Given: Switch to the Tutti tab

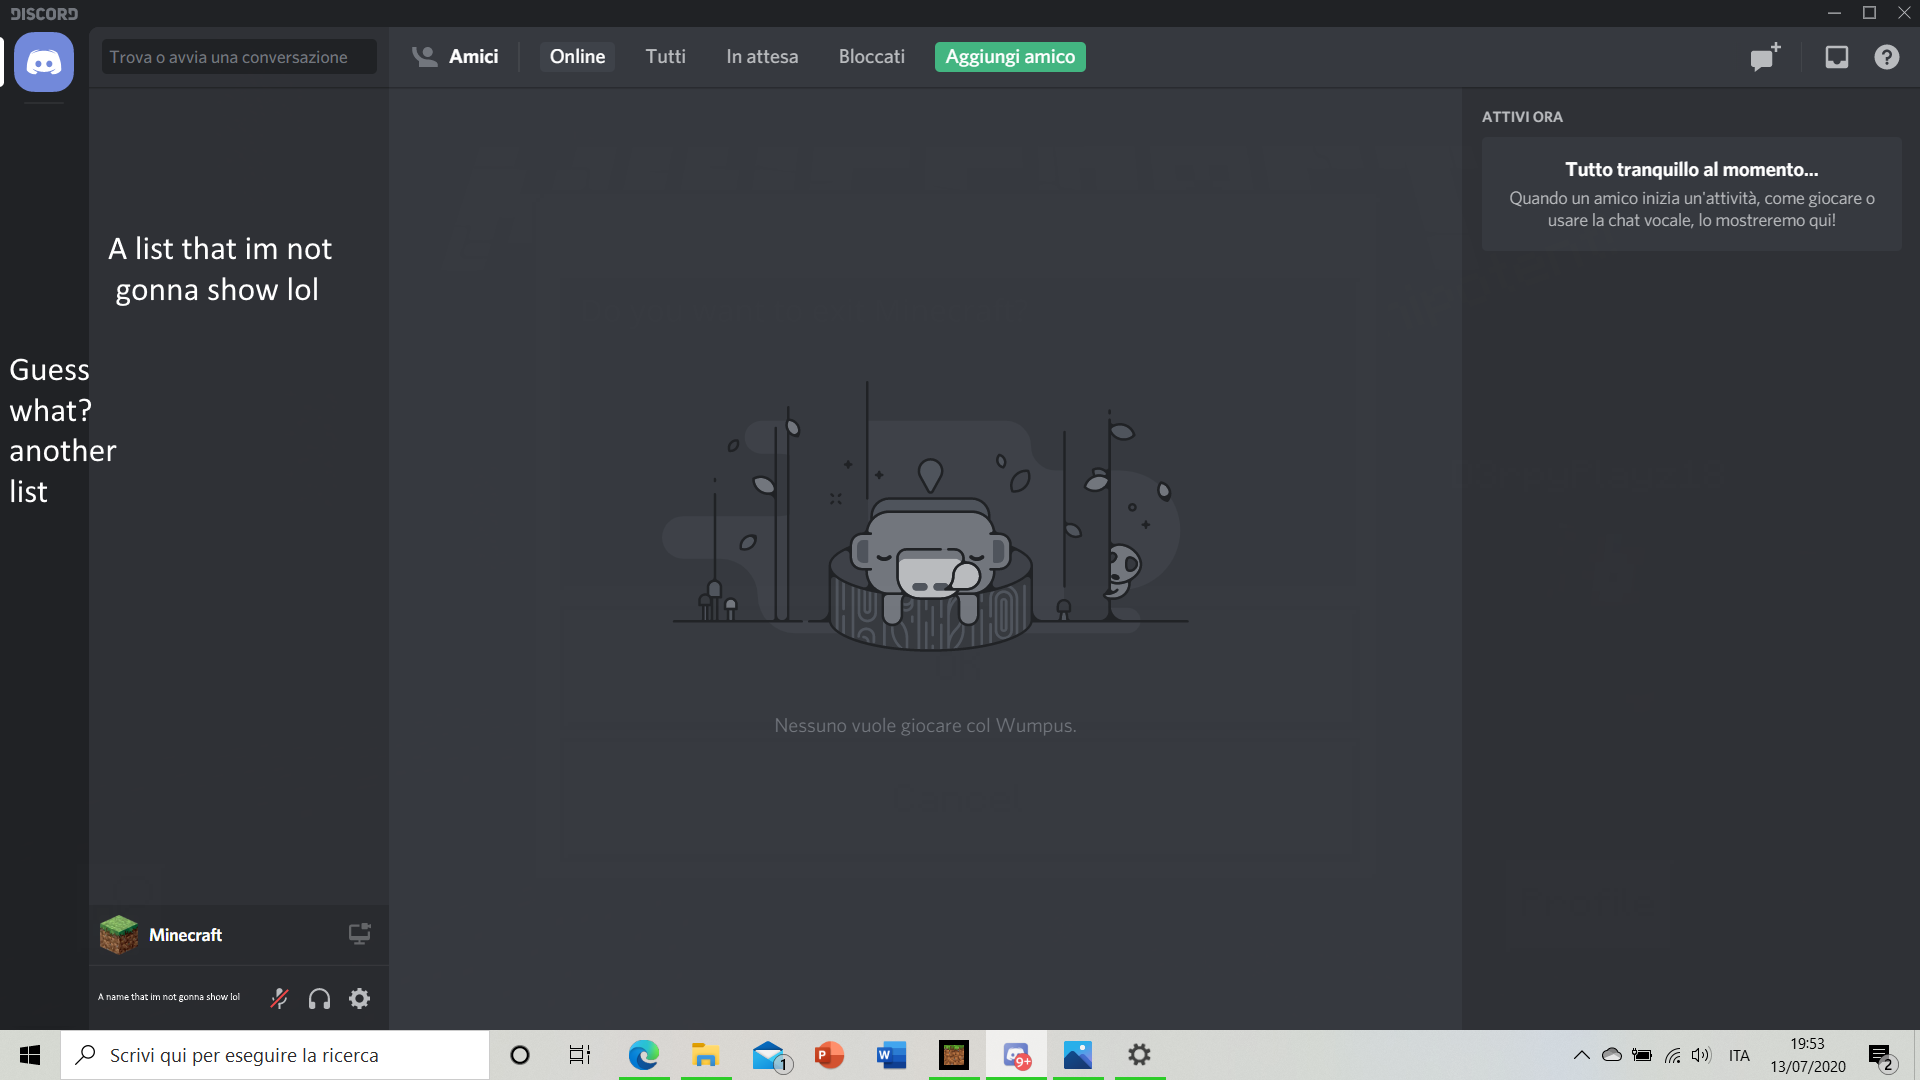Looking at the screenshot, I should 665,57.
